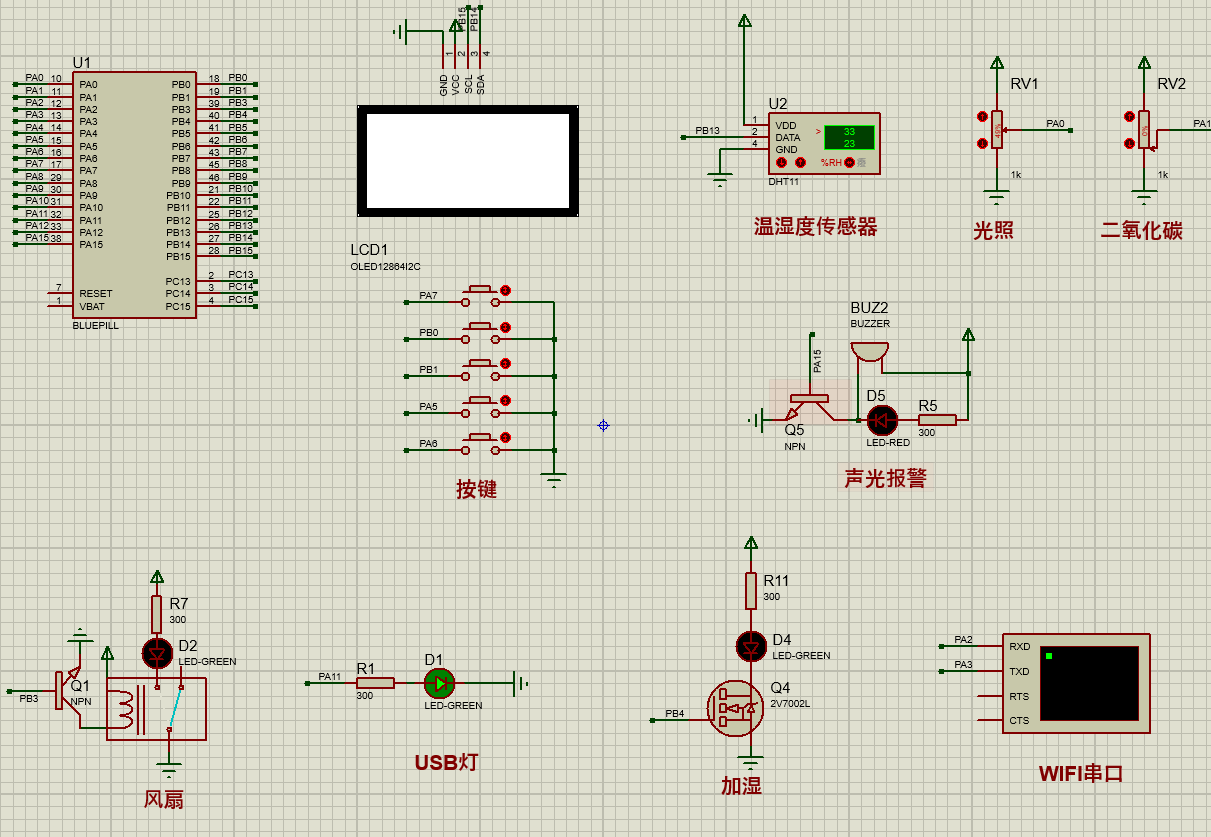Toggle the red latch on PB1 button

[506, 363]
